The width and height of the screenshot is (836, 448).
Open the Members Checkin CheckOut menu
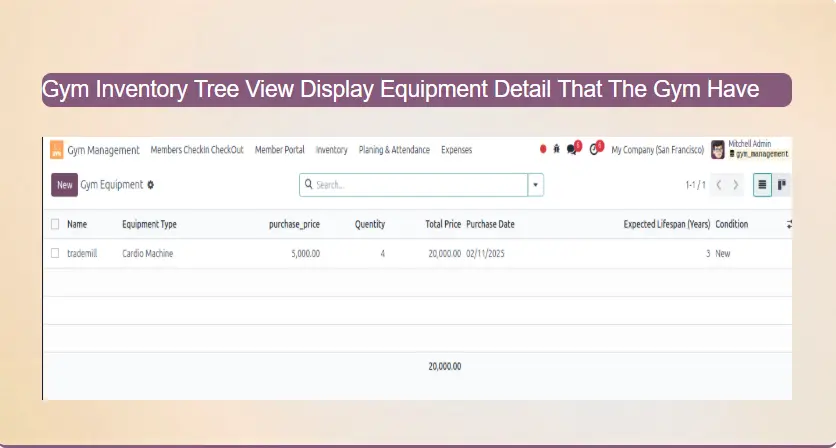click(197, 150)
